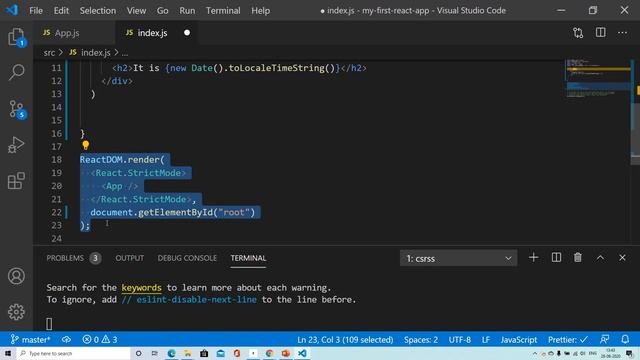Click line number 14 in gutter
The height and width of the screenshot is (360, 640).
[56, 107]
